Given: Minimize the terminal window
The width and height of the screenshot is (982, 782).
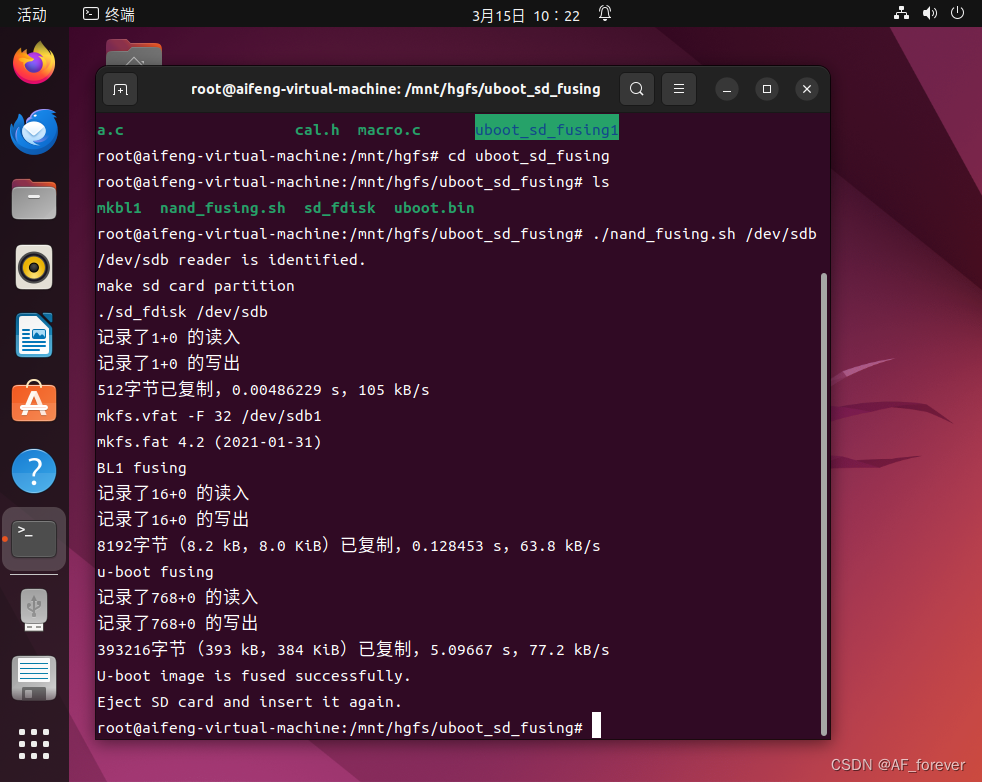Looking at the screenshot, I should tap(727, 90).
